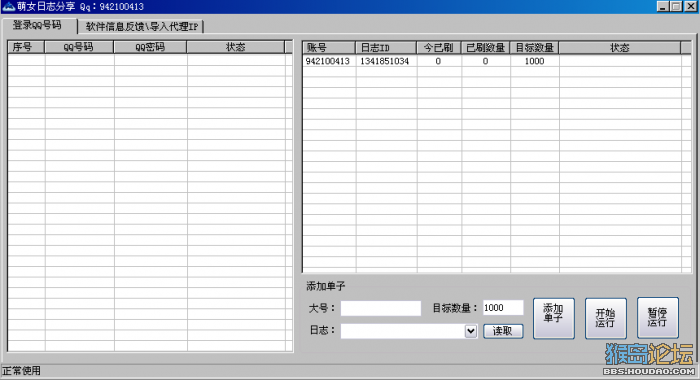Click the 目标数量 column header
This screenshot has height=380, width=700.
point(534,48)
